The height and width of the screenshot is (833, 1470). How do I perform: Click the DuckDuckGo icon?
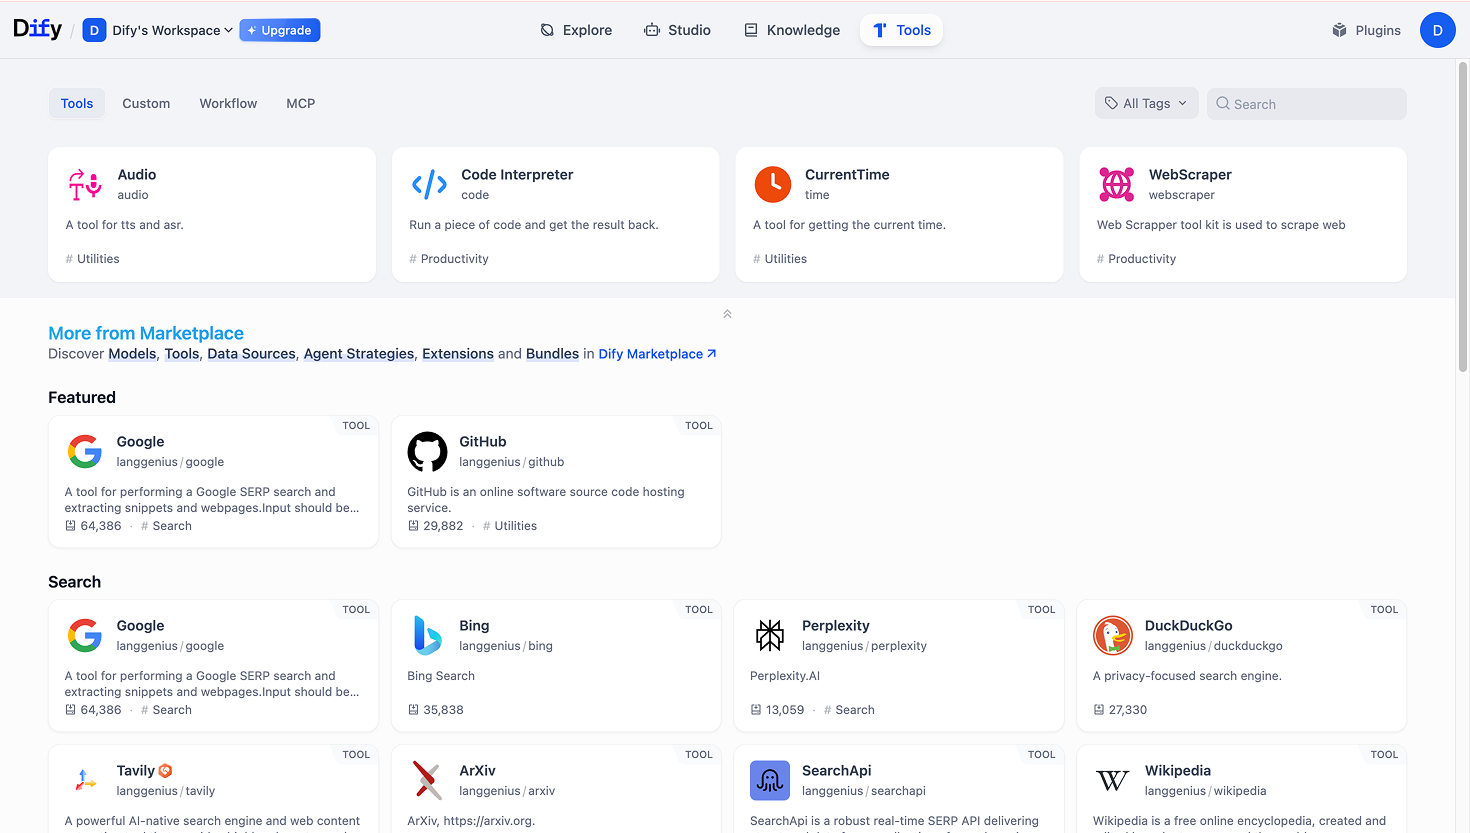tap(1112, 636)
